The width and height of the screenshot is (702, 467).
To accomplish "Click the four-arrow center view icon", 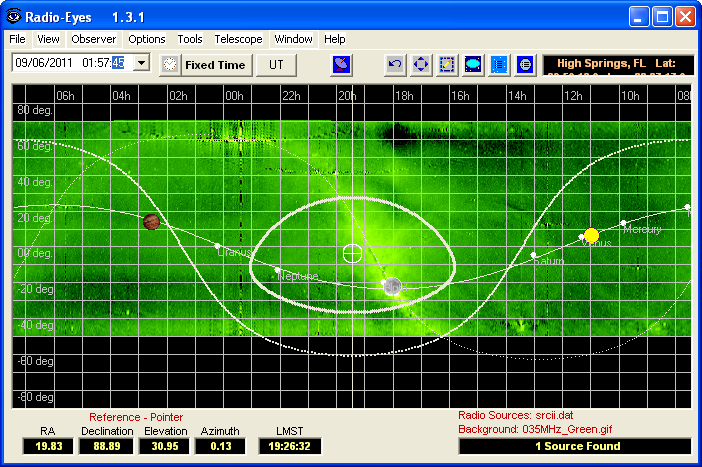I will (x=422, y=65).
